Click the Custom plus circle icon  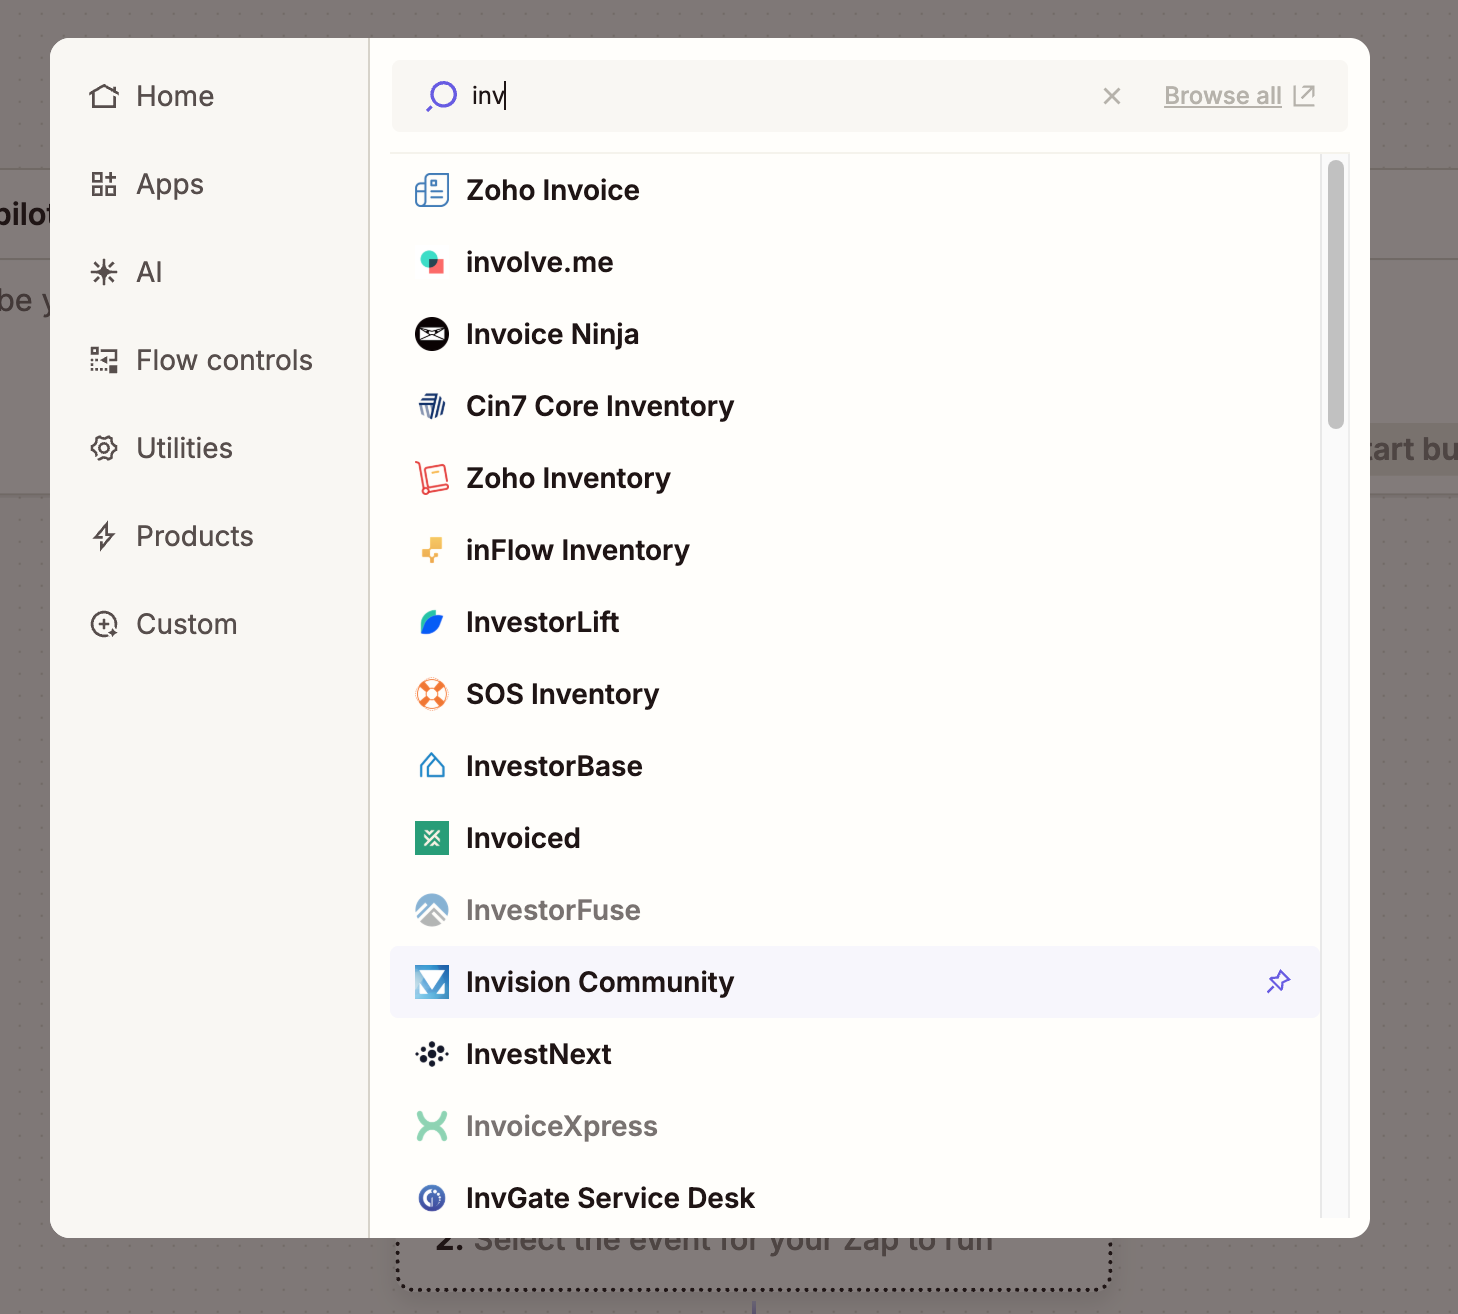coord(104,624)
